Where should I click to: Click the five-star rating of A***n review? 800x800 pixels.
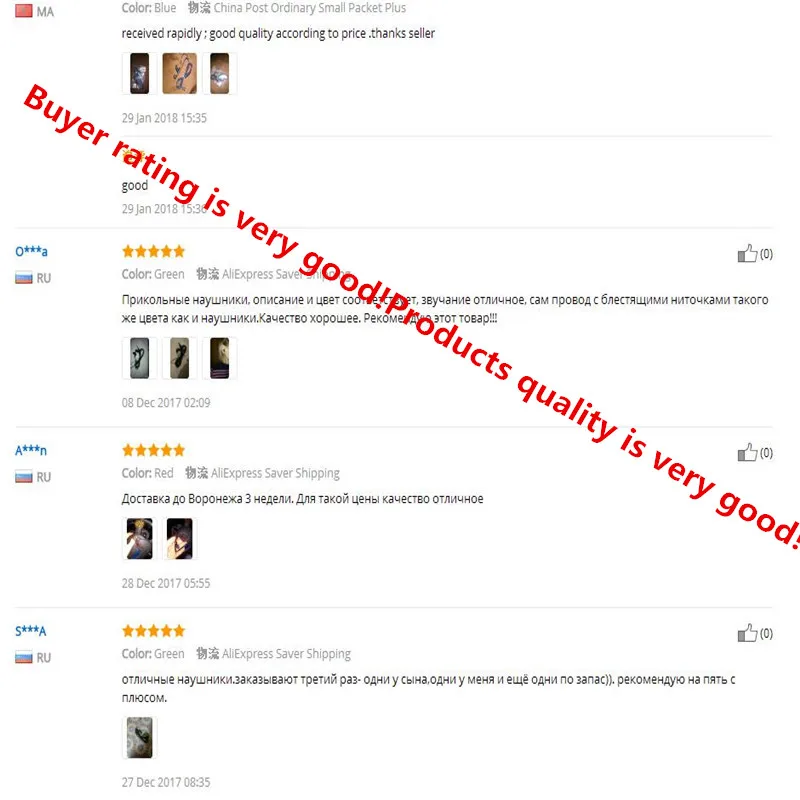point(154,450)
